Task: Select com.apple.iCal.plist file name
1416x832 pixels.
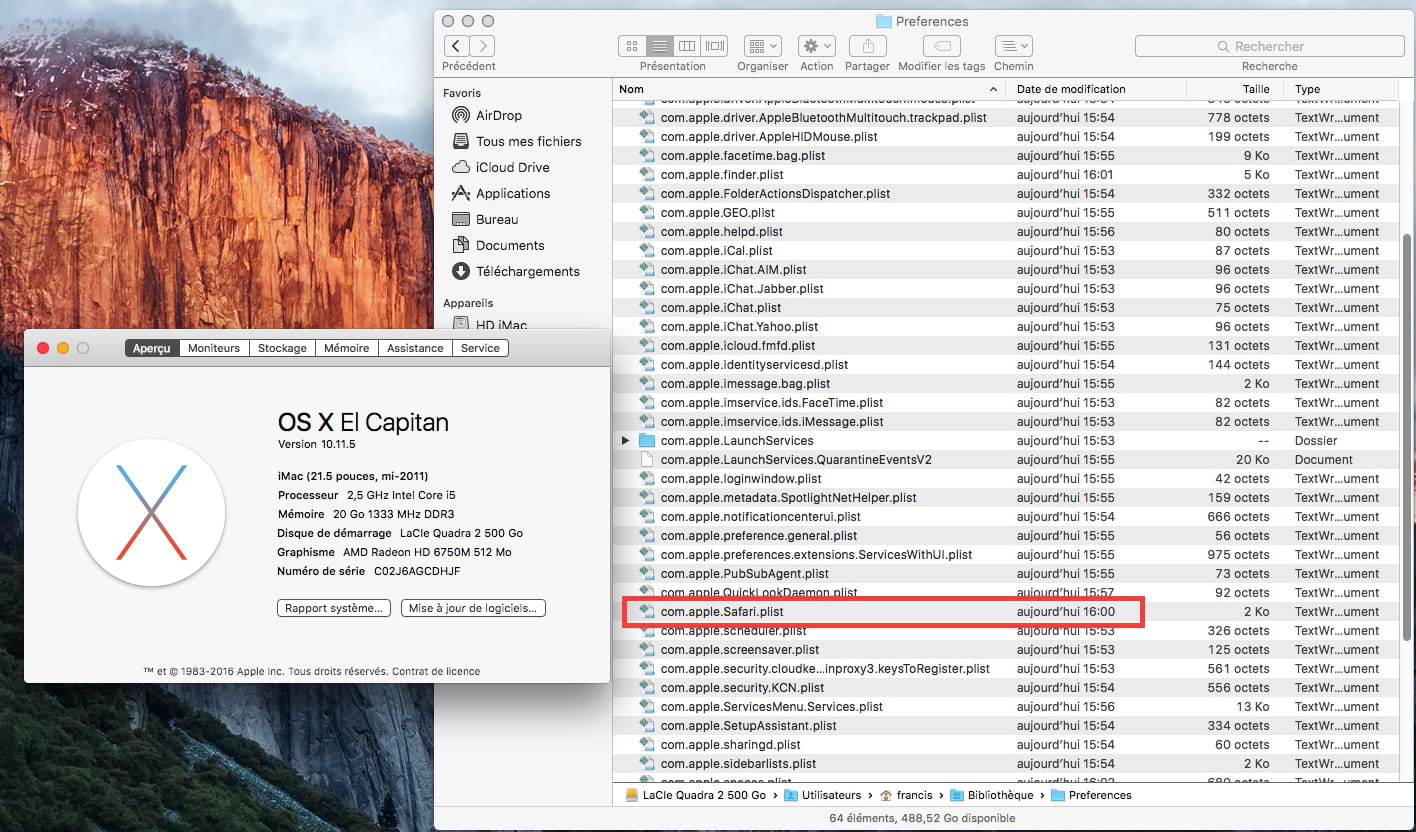Action: [716, 251]
